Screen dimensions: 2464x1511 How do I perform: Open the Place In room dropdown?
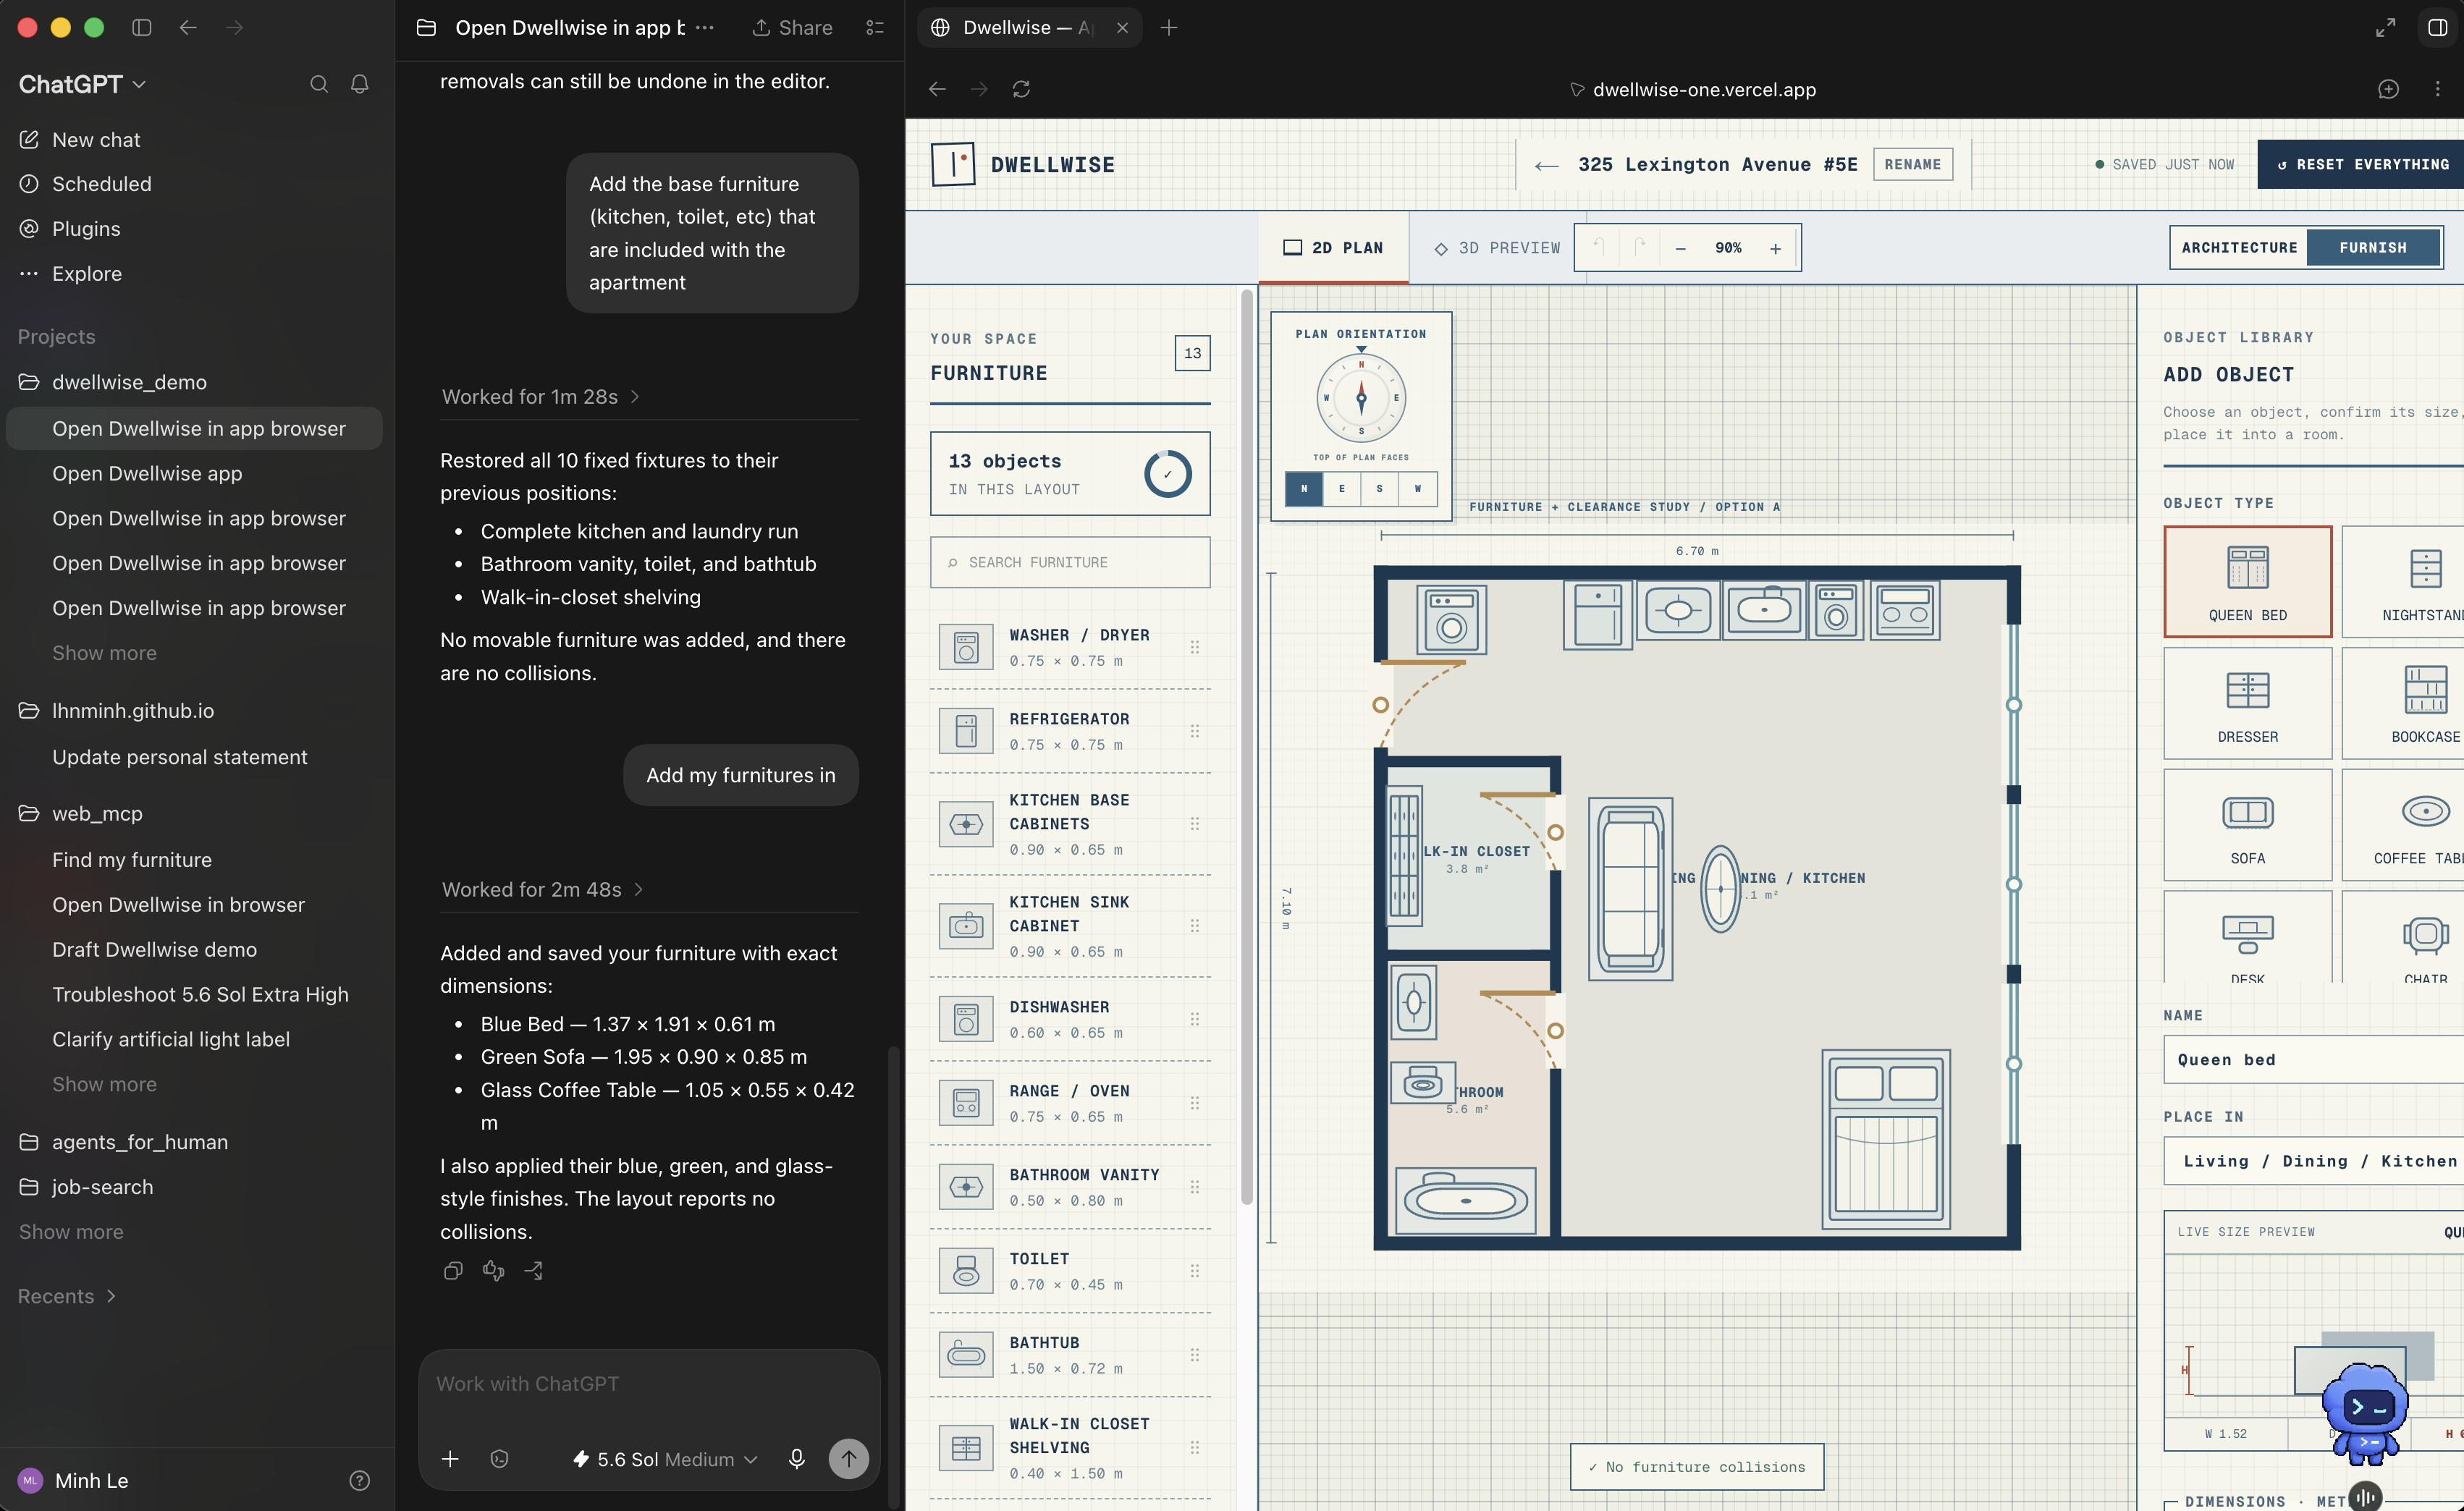[2314, 1161]
